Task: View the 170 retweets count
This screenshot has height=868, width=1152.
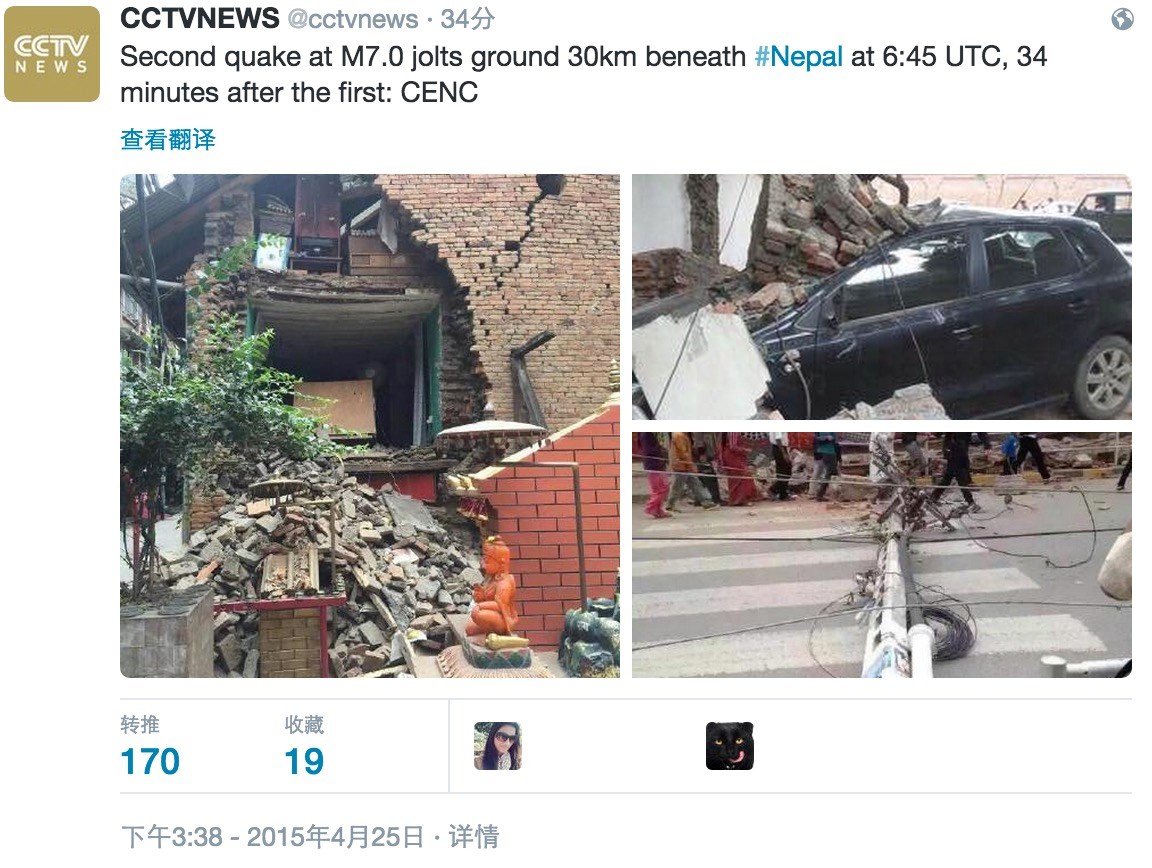Action: [x=150, y=761]
